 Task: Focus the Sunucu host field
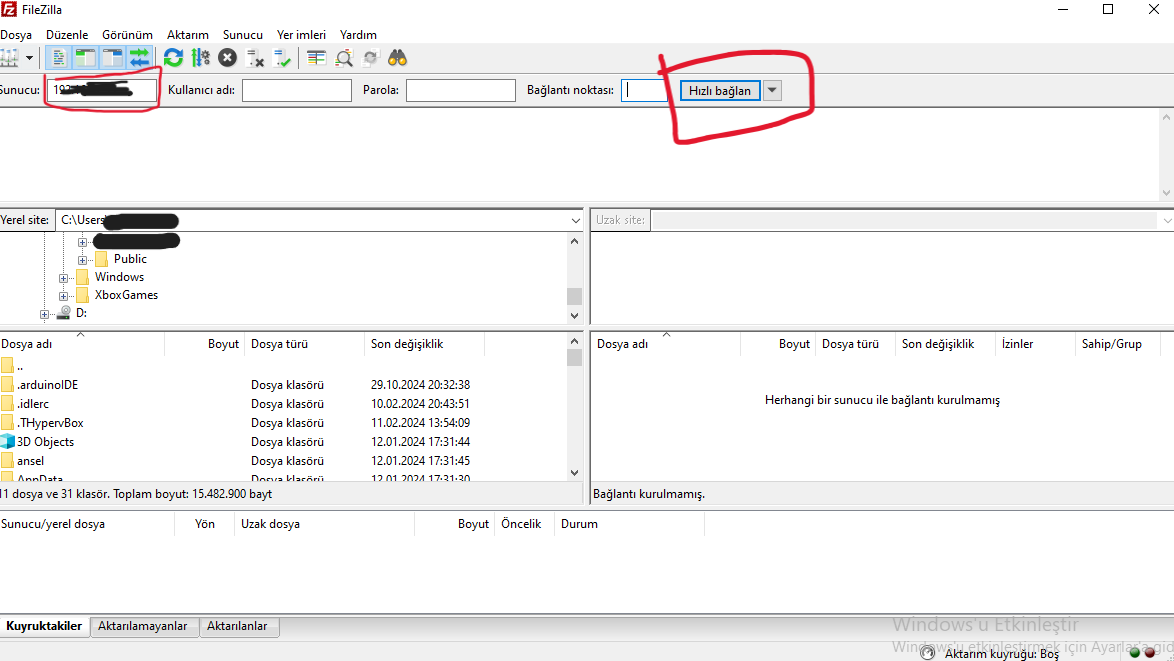(x=102, y=90)
